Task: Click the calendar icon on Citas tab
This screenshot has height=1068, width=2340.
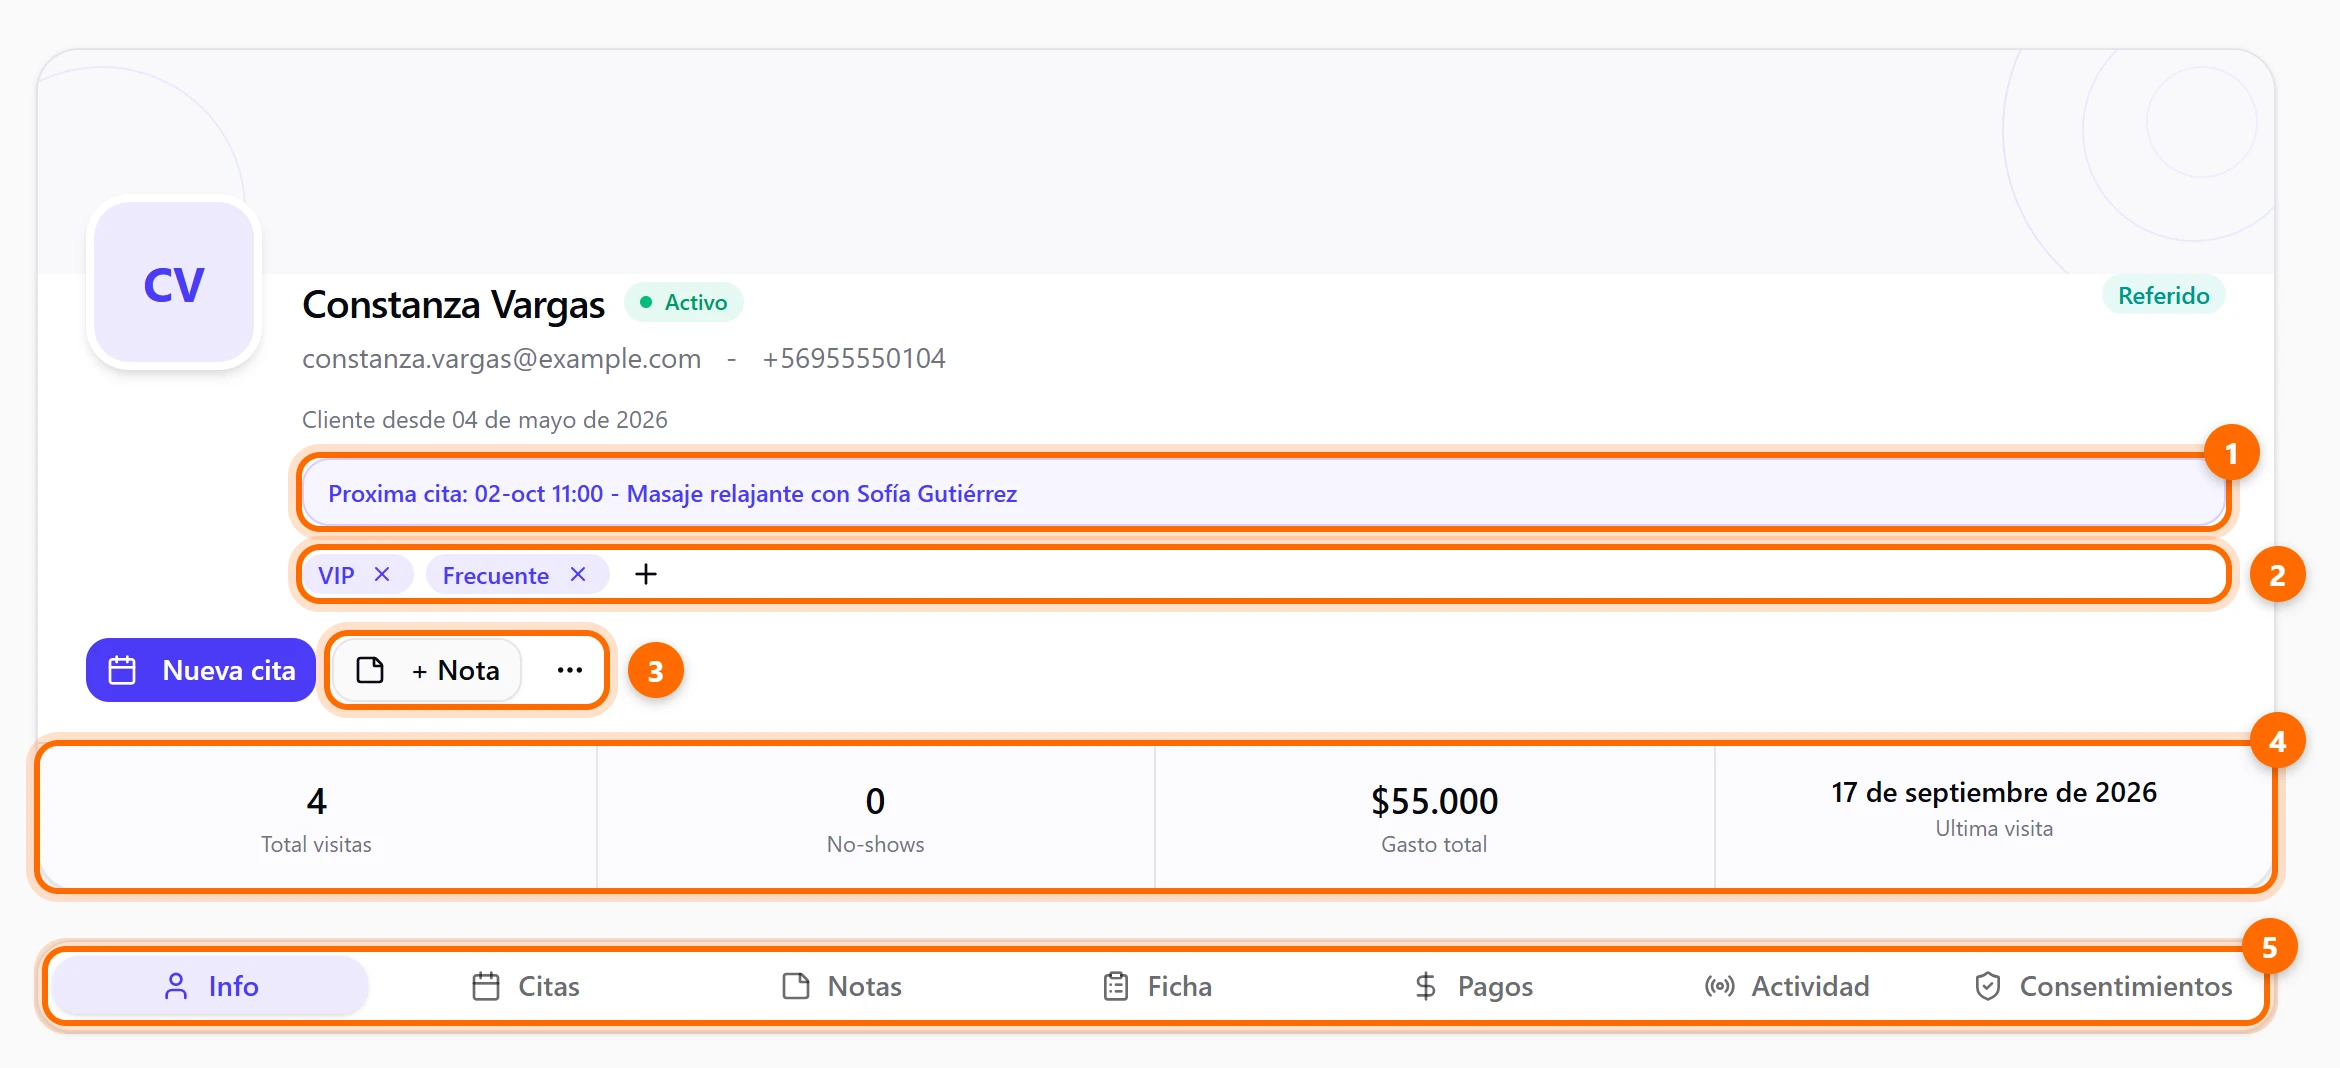Action: (486, 986)
